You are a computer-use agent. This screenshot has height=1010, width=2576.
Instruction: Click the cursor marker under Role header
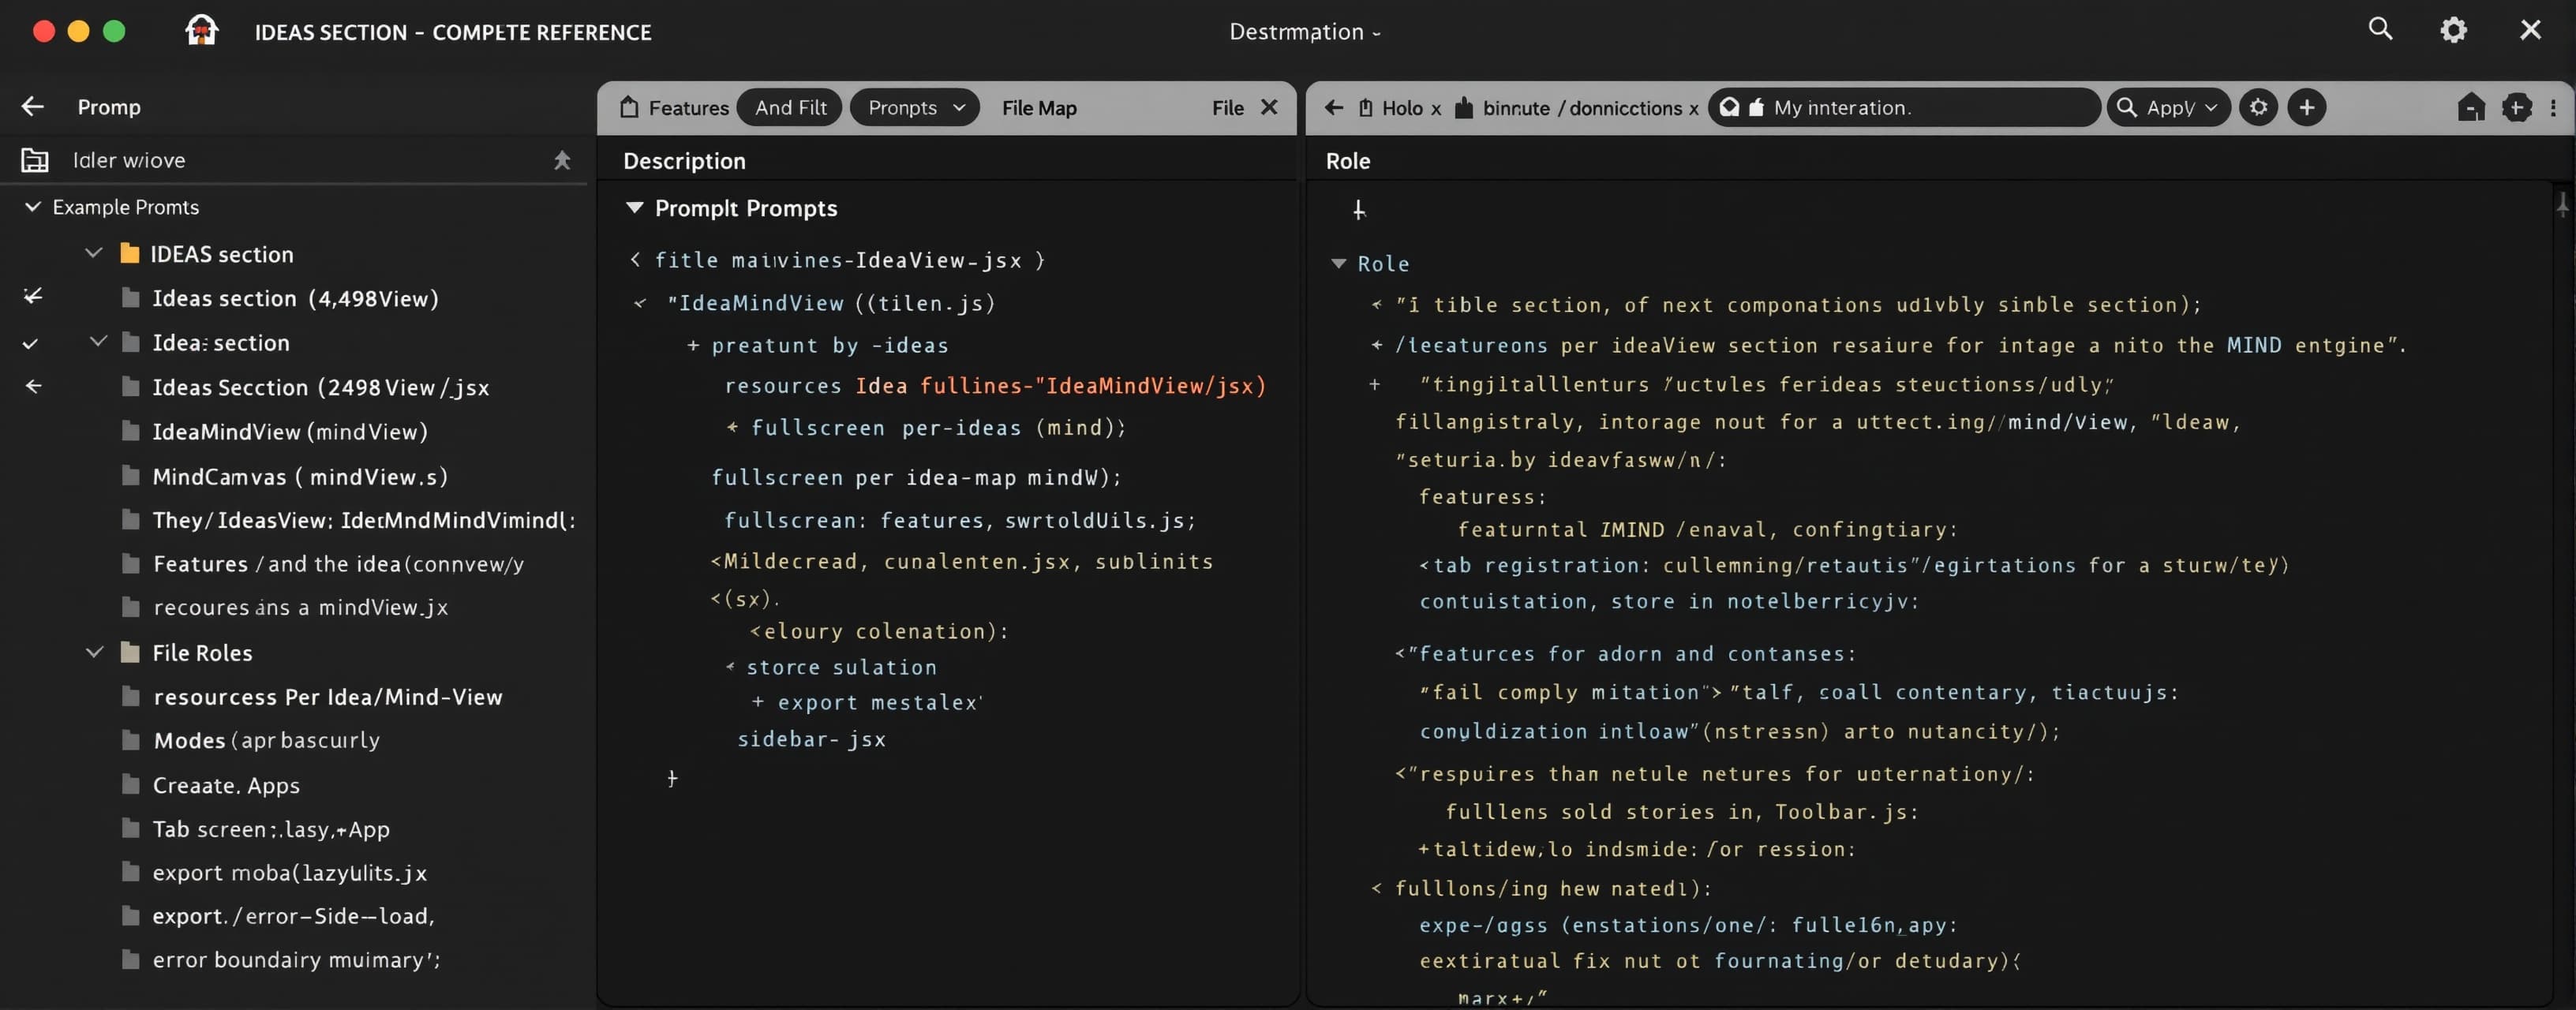point(1359,209)
